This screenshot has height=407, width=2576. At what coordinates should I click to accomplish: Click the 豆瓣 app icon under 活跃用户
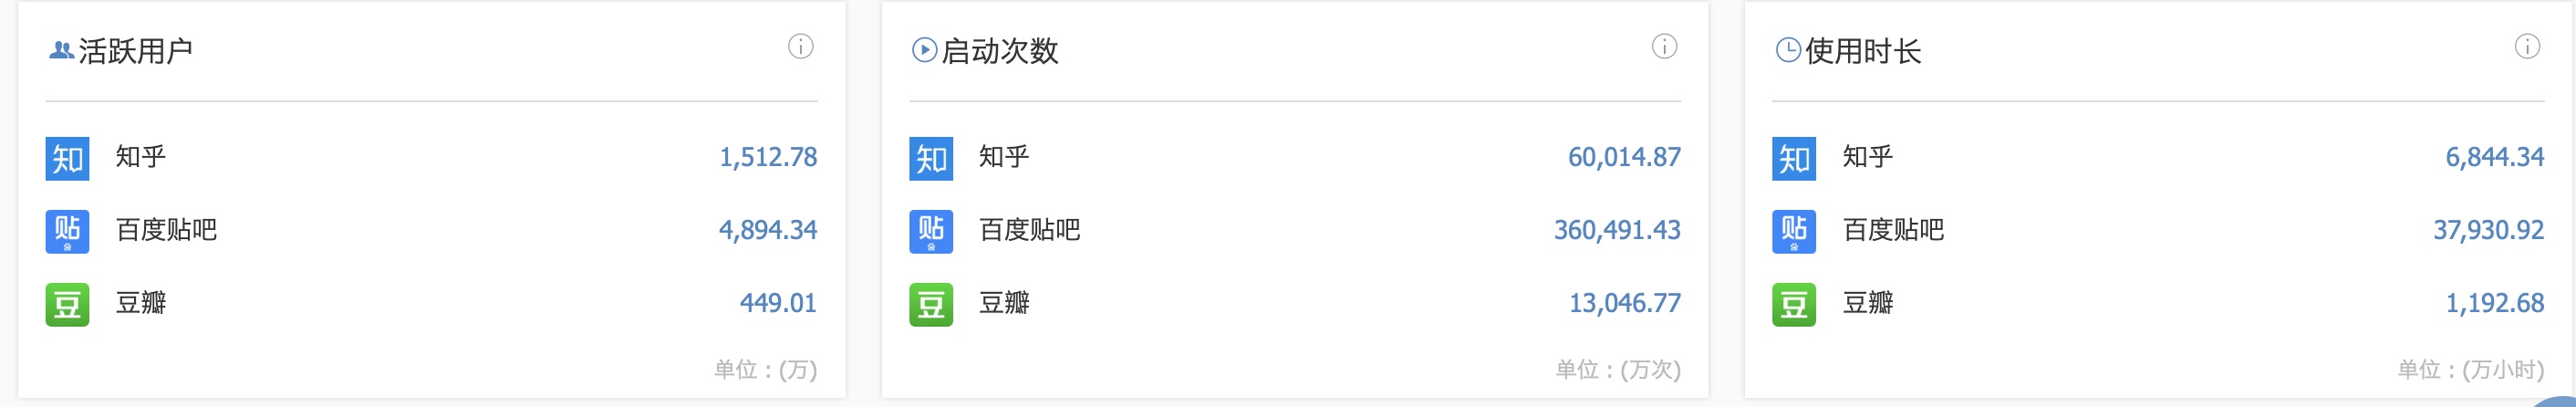67,304
